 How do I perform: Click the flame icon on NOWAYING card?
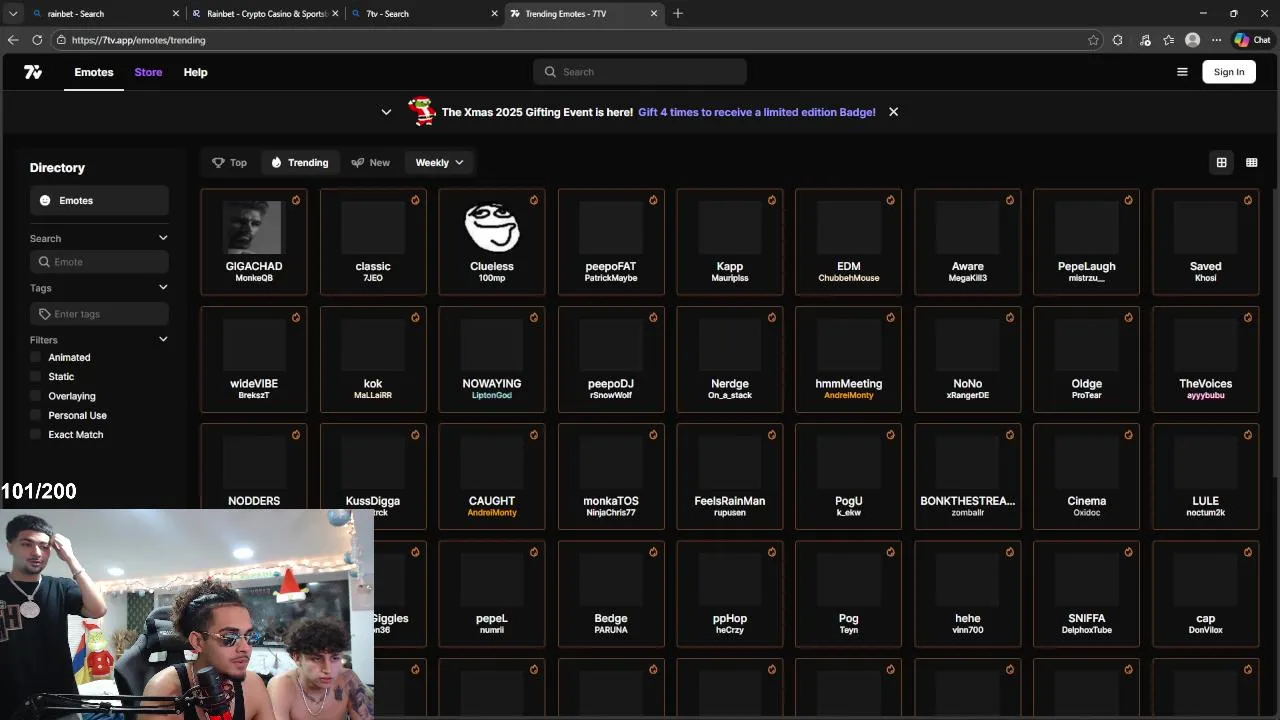click(x=534, y=317)
